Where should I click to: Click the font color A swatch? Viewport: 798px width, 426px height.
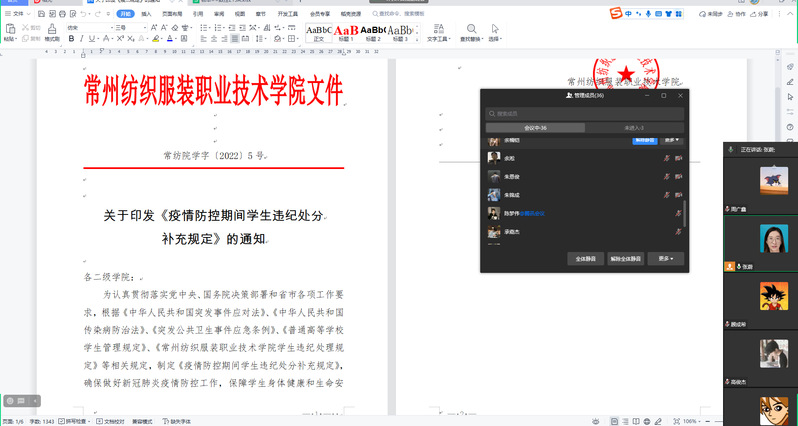tap(169, 39)
